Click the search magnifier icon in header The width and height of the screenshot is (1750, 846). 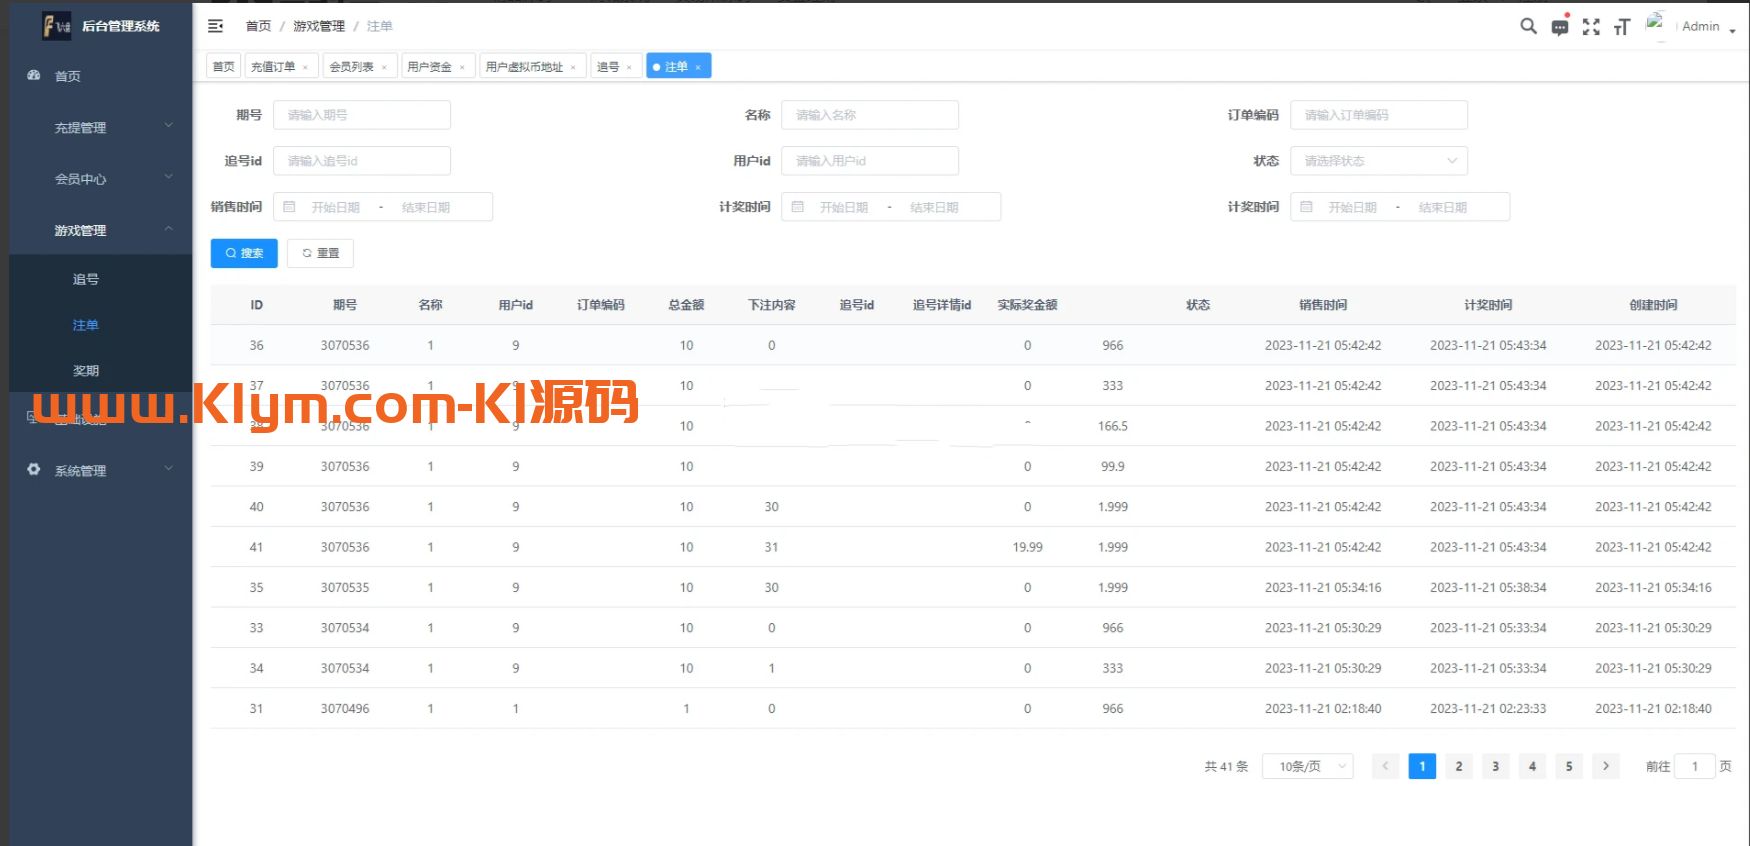(x=1528, y=27)
